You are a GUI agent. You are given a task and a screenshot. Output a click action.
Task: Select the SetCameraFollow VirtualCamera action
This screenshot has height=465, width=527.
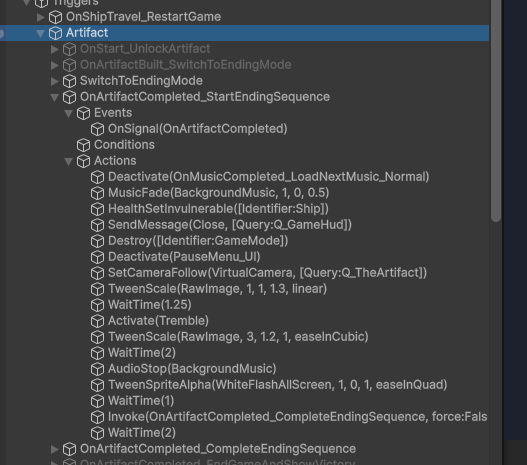267,273
